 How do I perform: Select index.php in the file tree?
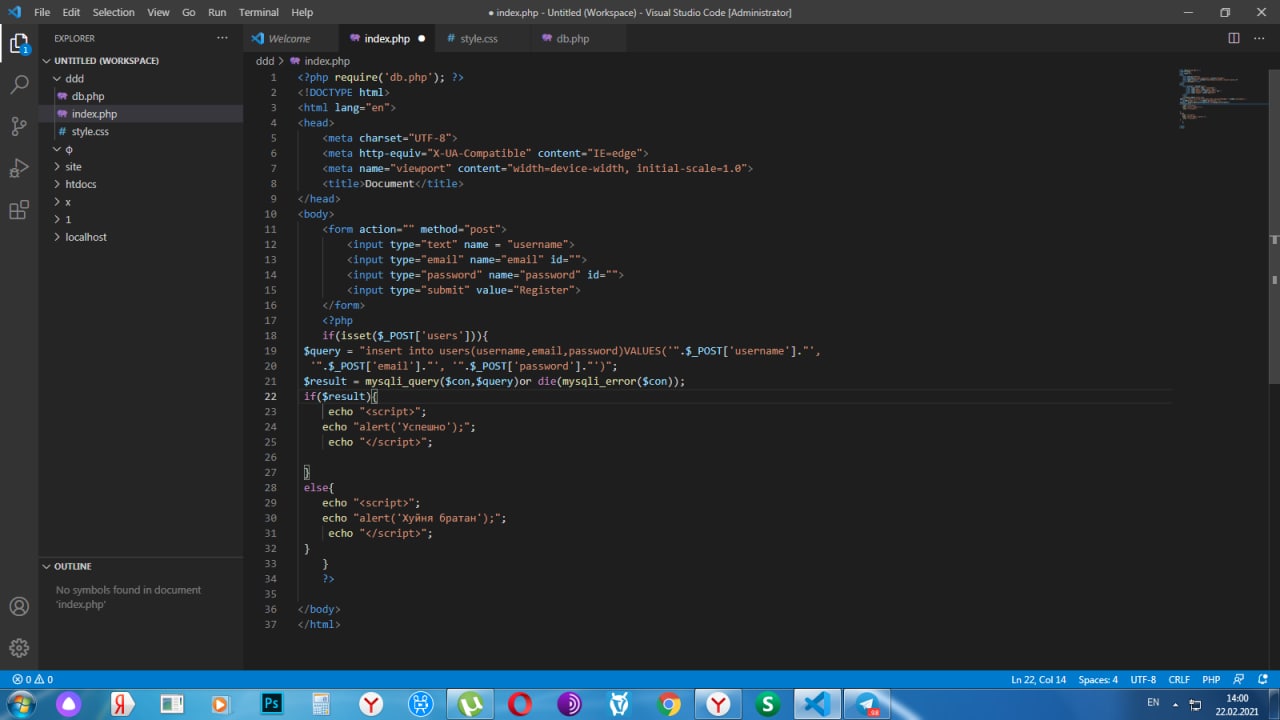click(x=140, y=114)
